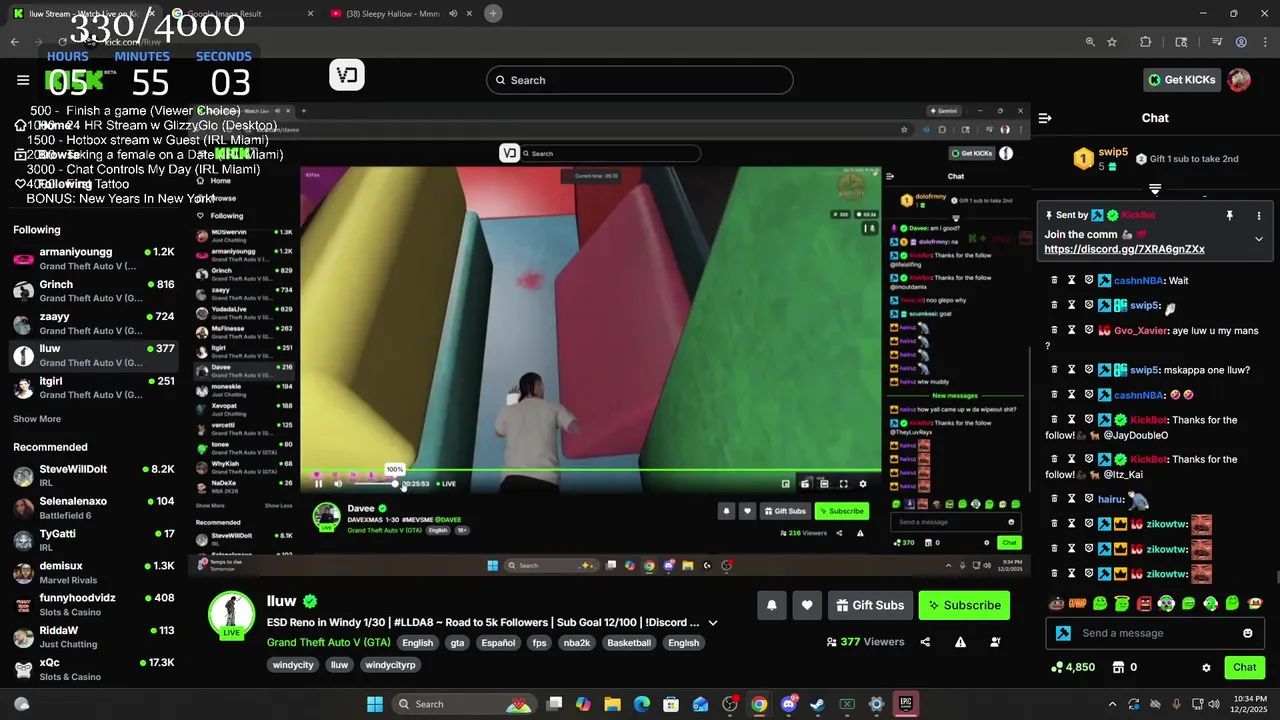Switch to the Sleepy Hallow YouTube tab
Screen dimensions: 1280x720
point(400,14)
